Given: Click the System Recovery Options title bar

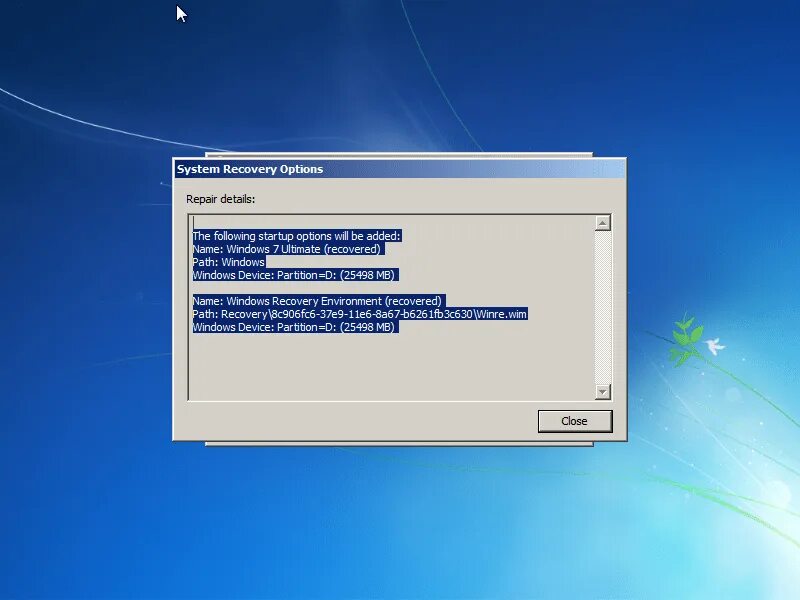Looking at the screenshot, I should point(399,169).
